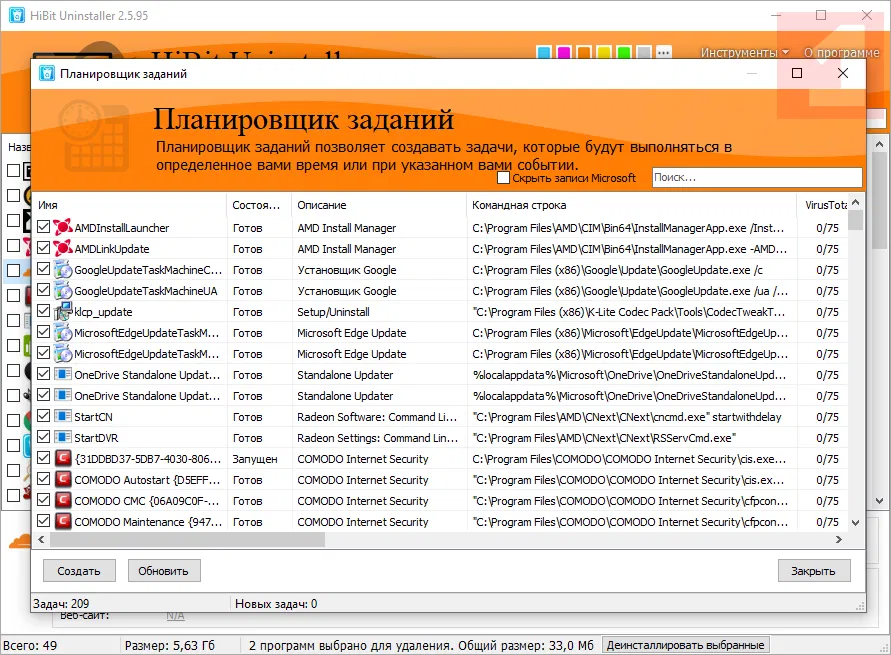Enable Скрыть записи Microsoft checkbox
Screen dimensions: 891x655
click(x=503, y=178)
